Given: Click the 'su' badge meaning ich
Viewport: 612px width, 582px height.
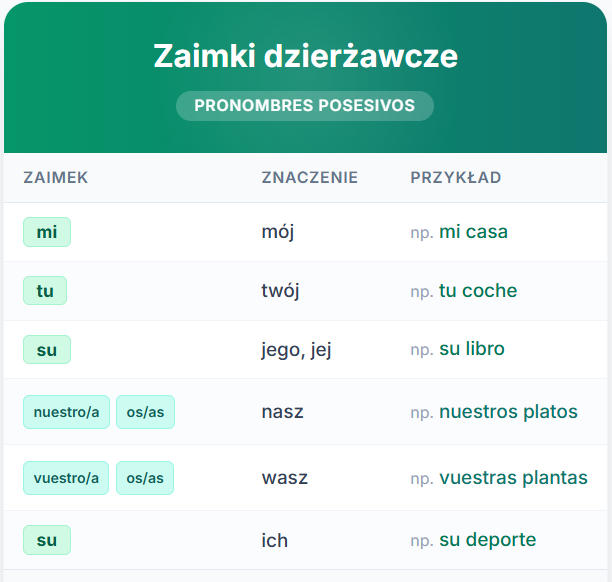Looking at the screenshot, I should [47, 540].
